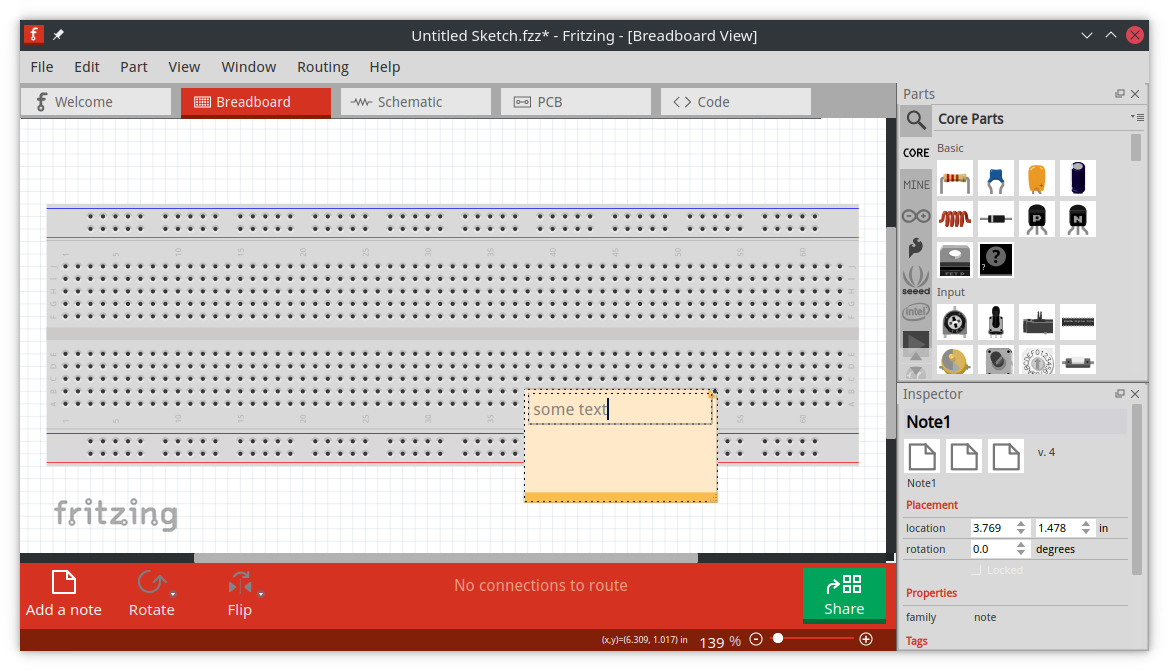The height and width of the screenshot is (671, 1169).
Task: Click the Parts bin vertical scrollbar
Action: click(x=1135, y=148)
